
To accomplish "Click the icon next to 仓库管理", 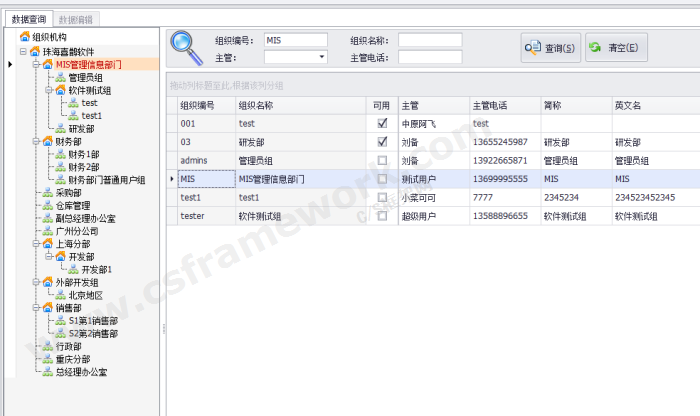I will [x=47, y=205].
